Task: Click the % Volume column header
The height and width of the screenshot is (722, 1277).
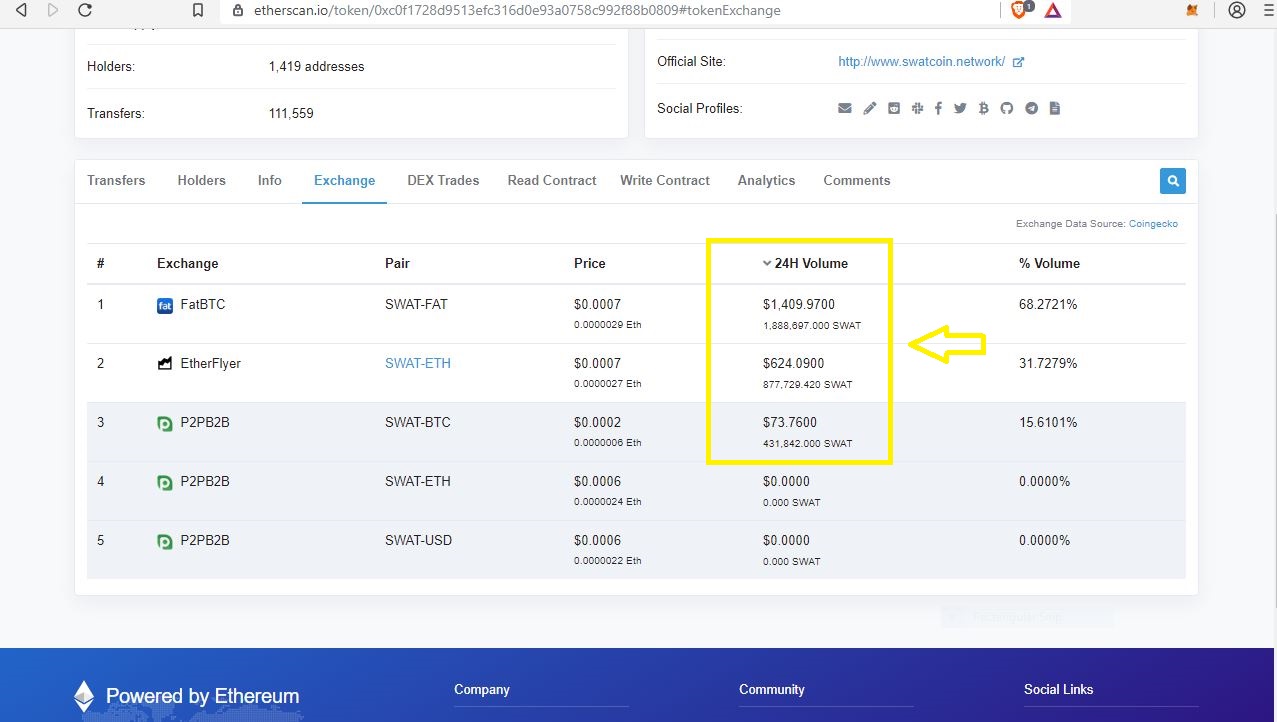Action: [x=1049, y=263]
